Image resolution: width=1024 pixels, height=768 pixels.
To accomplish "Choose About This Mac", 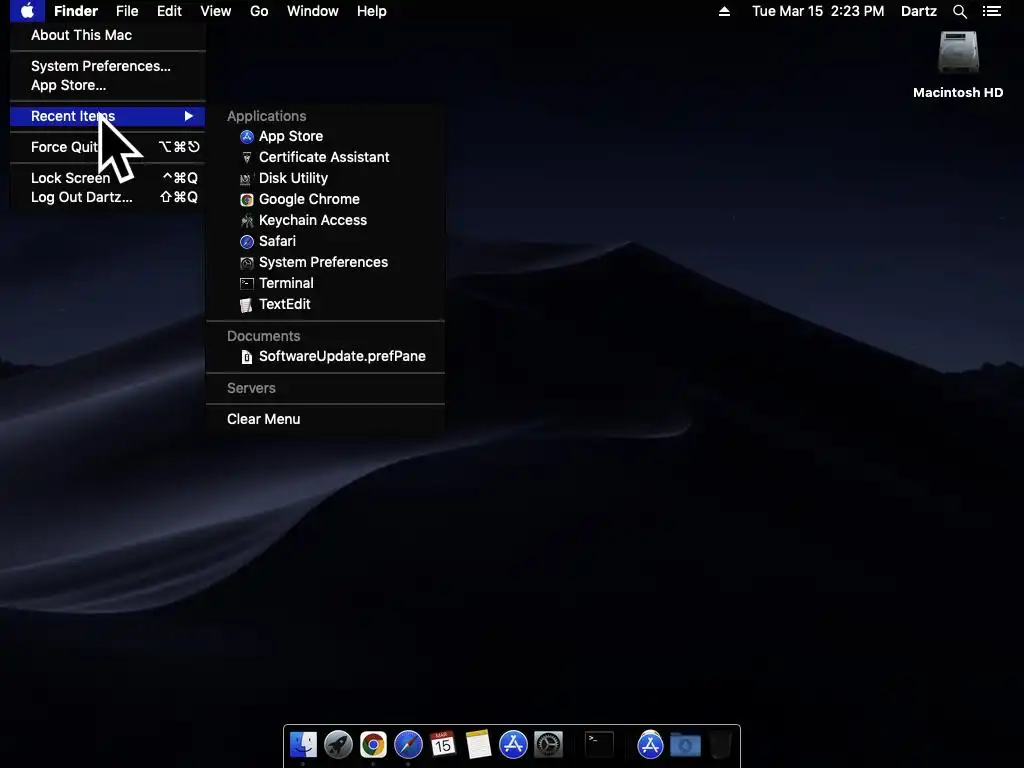I will 108,35.
